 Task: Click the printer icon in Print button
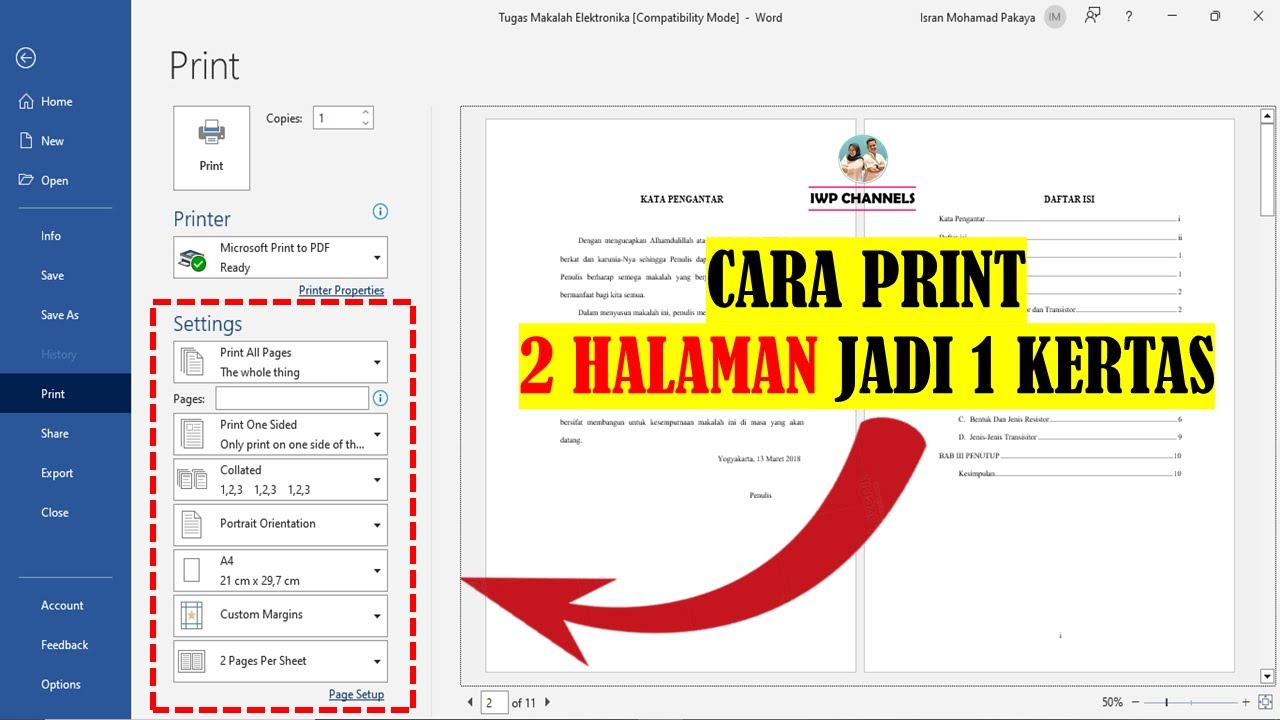pos(211,133)
